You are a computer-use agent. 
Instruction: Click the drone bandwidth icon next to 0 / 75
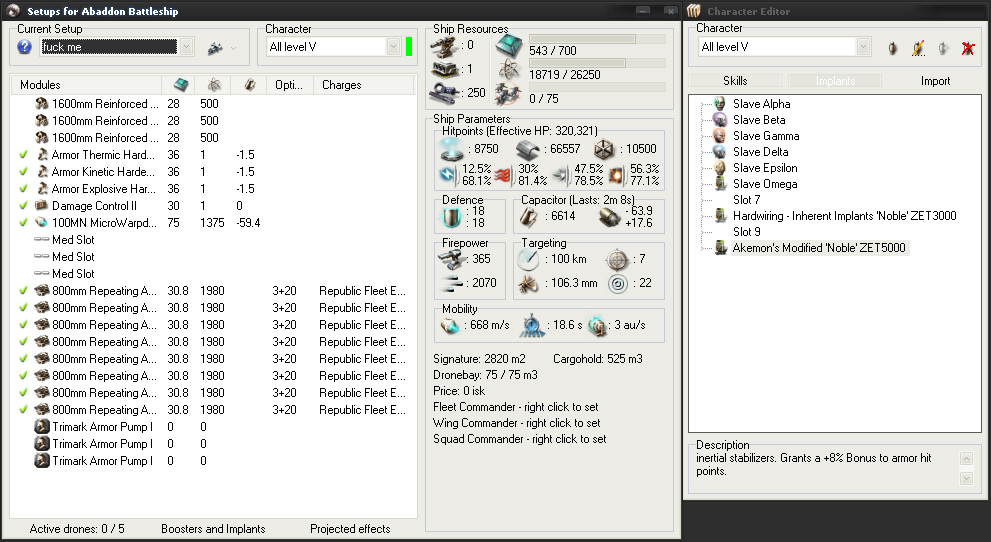509,94
